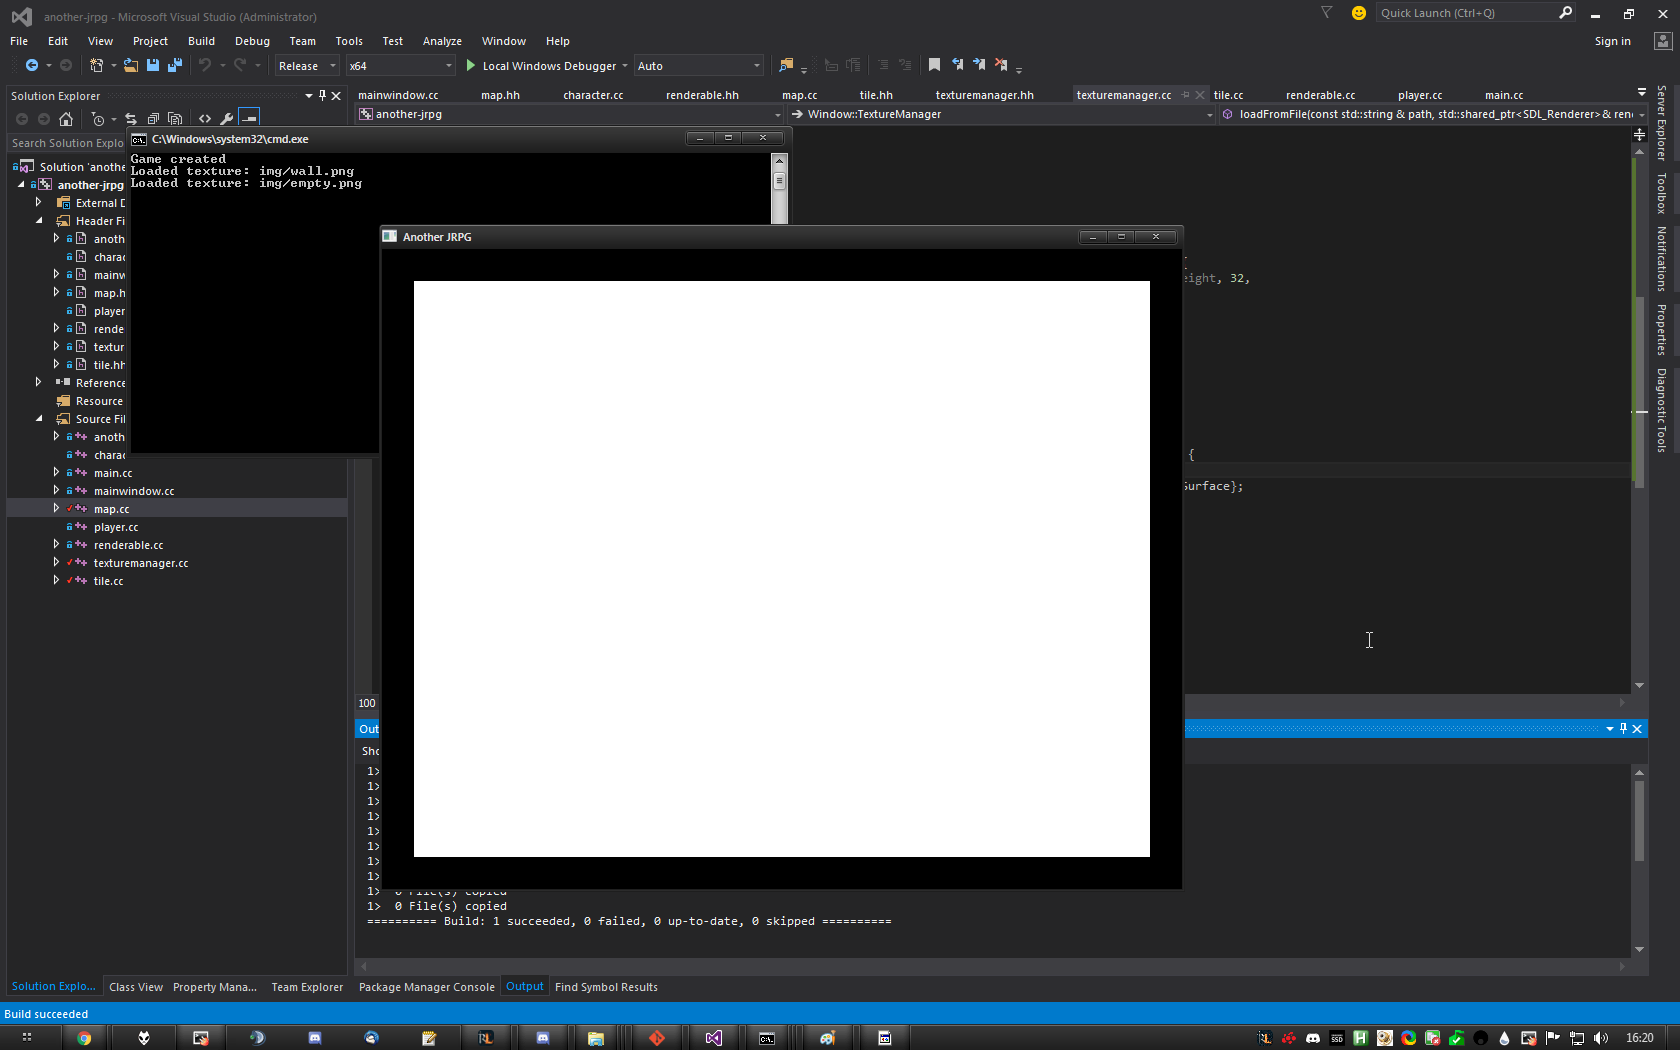This screenshot has width=1680, height=1050.
Task: Click the Home icon in Solution Explorer
Action: pos(66,119)
